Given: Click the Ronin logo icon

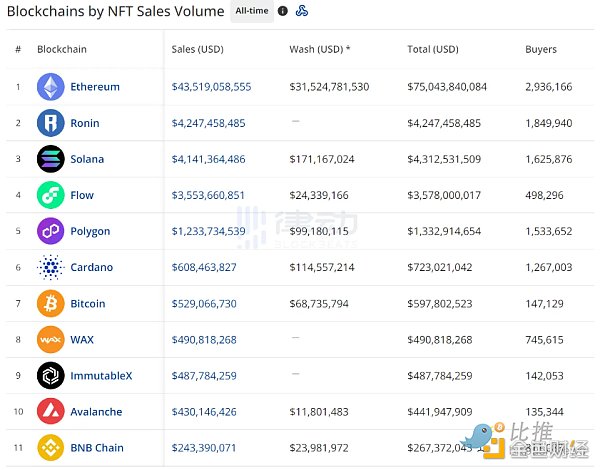Looking at the screenshot, I should (50, 123).
